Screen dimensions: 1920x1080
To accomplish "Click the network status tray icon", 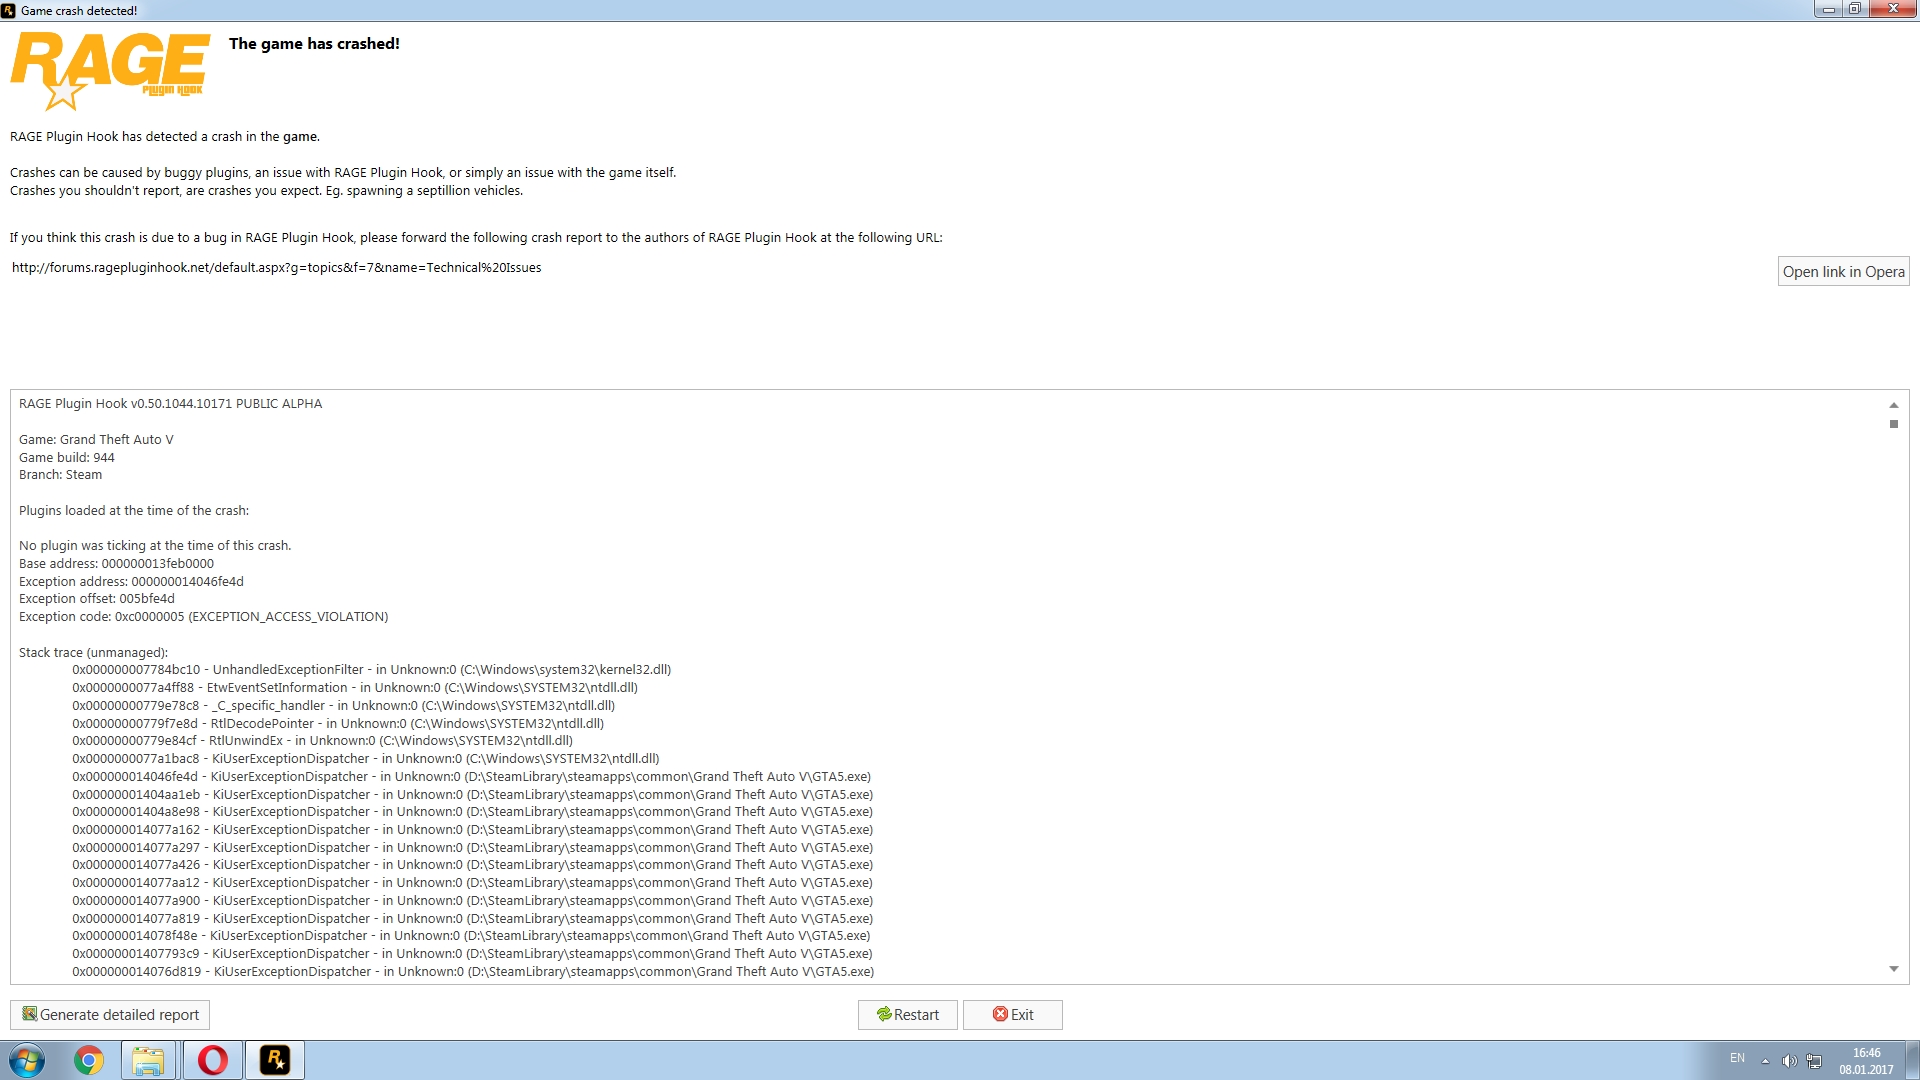I will pyautogui.click(x=1814, y=1061).
